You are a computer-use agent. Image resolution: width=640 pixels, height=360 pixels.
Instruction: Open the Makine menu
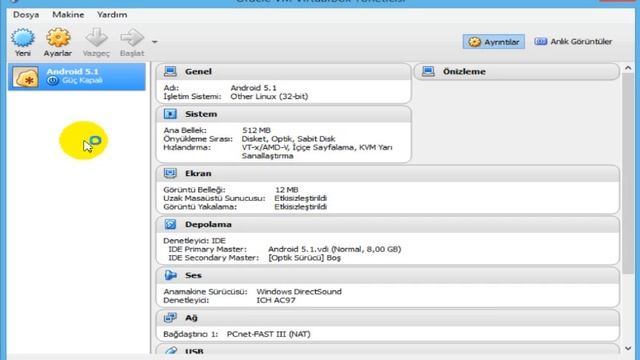point(68,15)
